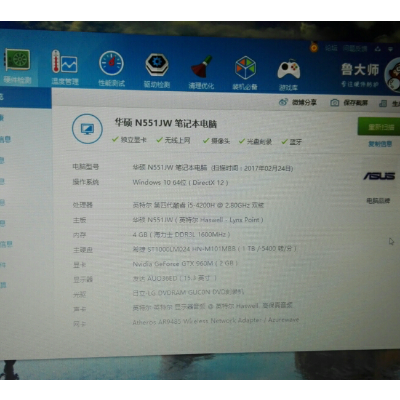The width and height of the screenshot is (400, 400).
Task: Open the 游戏库 game controller tab
Action: (x=289, y=75)
